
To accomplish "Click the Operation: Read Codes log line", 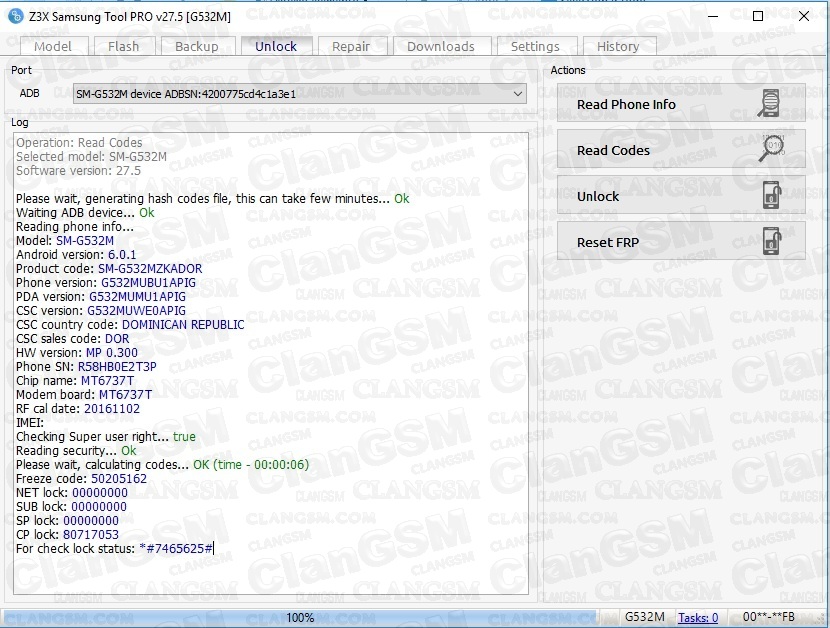I will 79,143.
